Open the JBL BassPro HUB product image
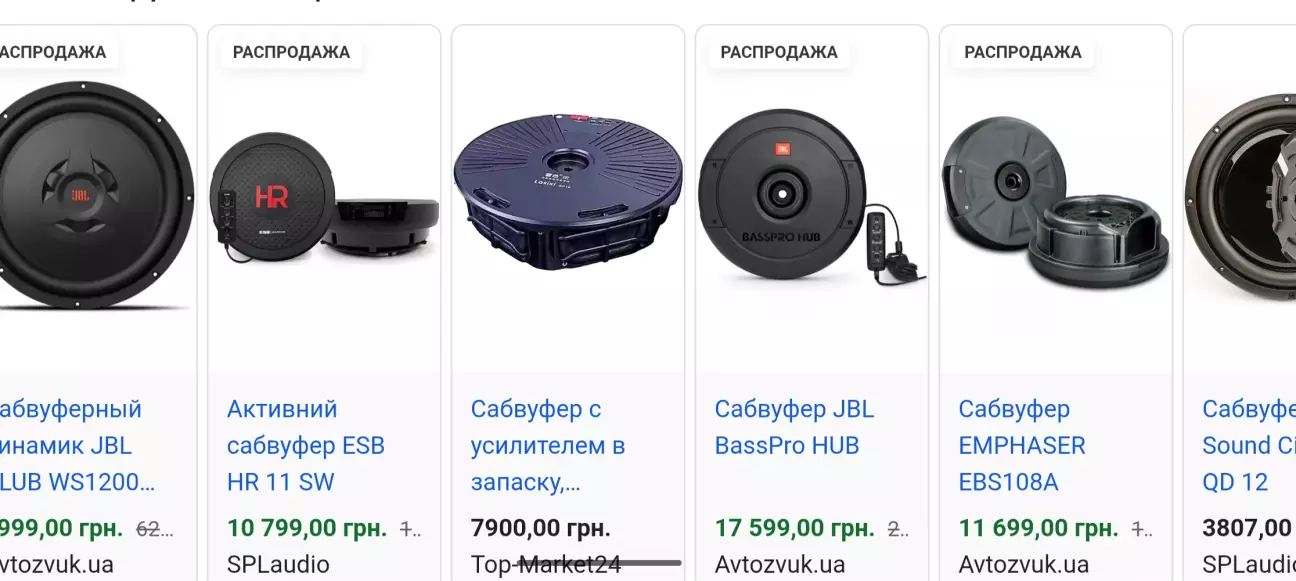 click(x=812, y=200)
